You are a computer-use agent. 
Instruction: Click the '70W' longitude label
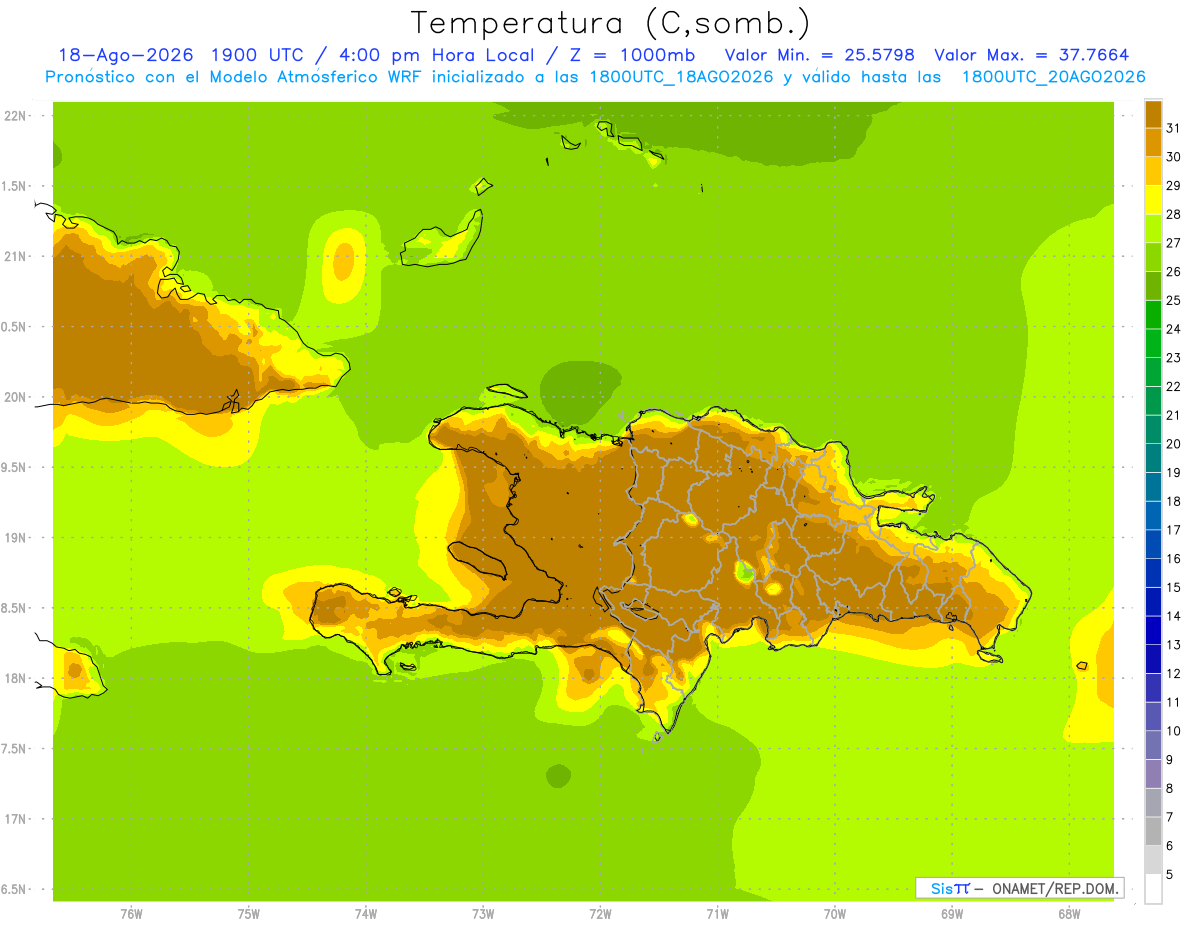[835, 913]
